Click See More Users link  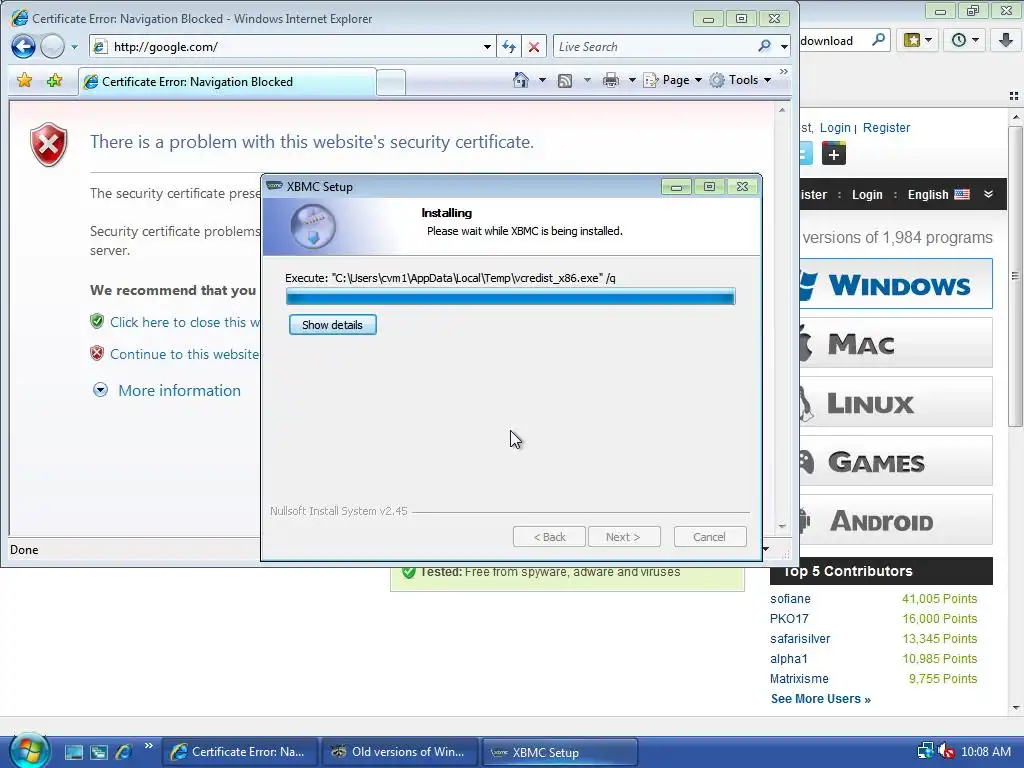tap(820, 699)
